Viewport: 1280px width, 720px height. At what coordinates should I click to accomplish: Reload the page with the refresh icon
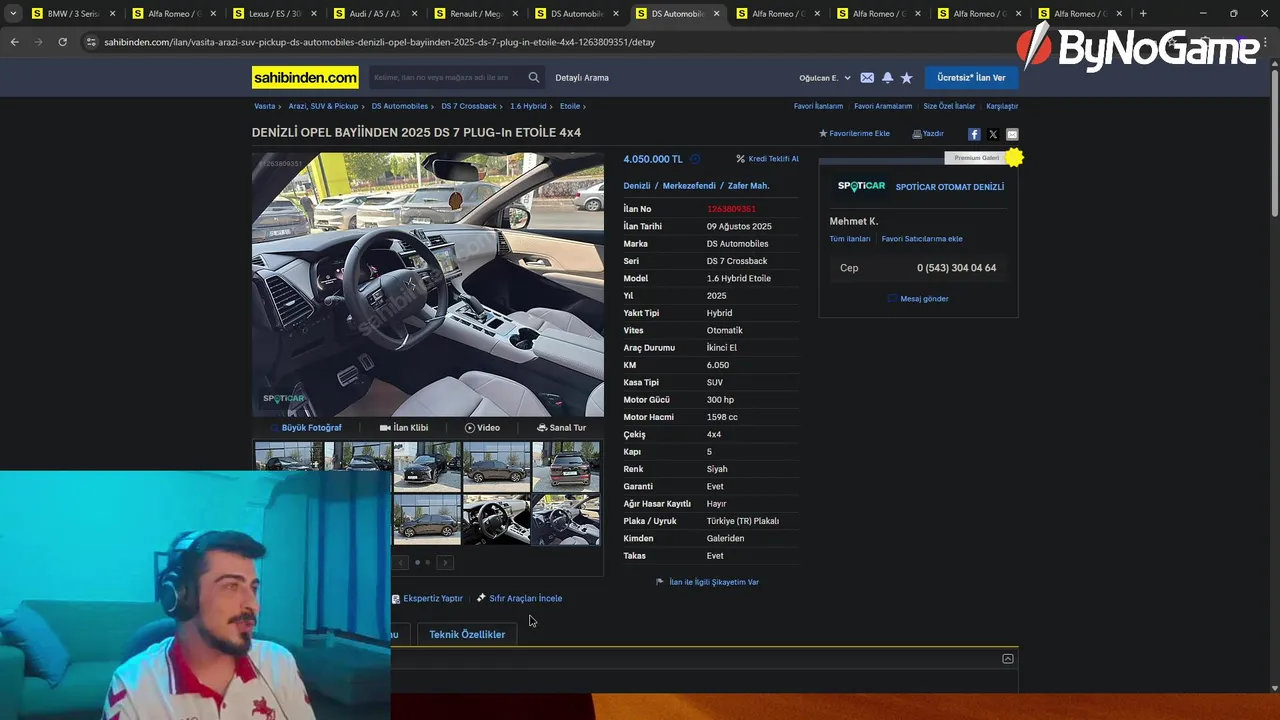[x=62, y=42]
